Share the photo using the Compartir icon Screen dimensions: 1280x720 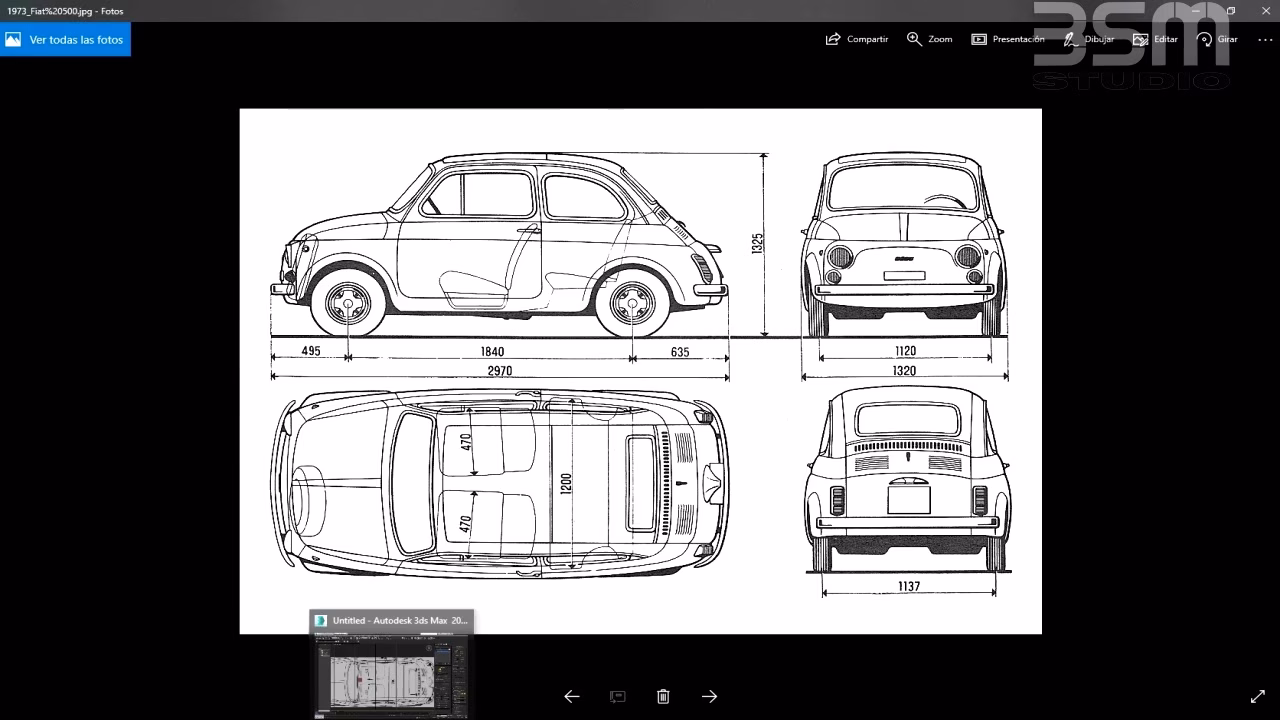click(x=855, y=38)
